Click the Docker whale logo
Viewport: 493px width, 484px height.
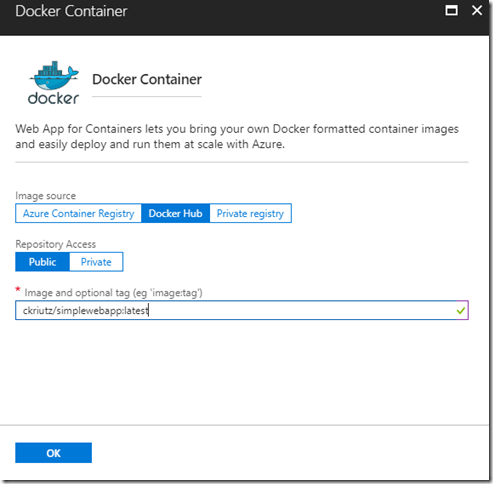[x=54, y=76]
